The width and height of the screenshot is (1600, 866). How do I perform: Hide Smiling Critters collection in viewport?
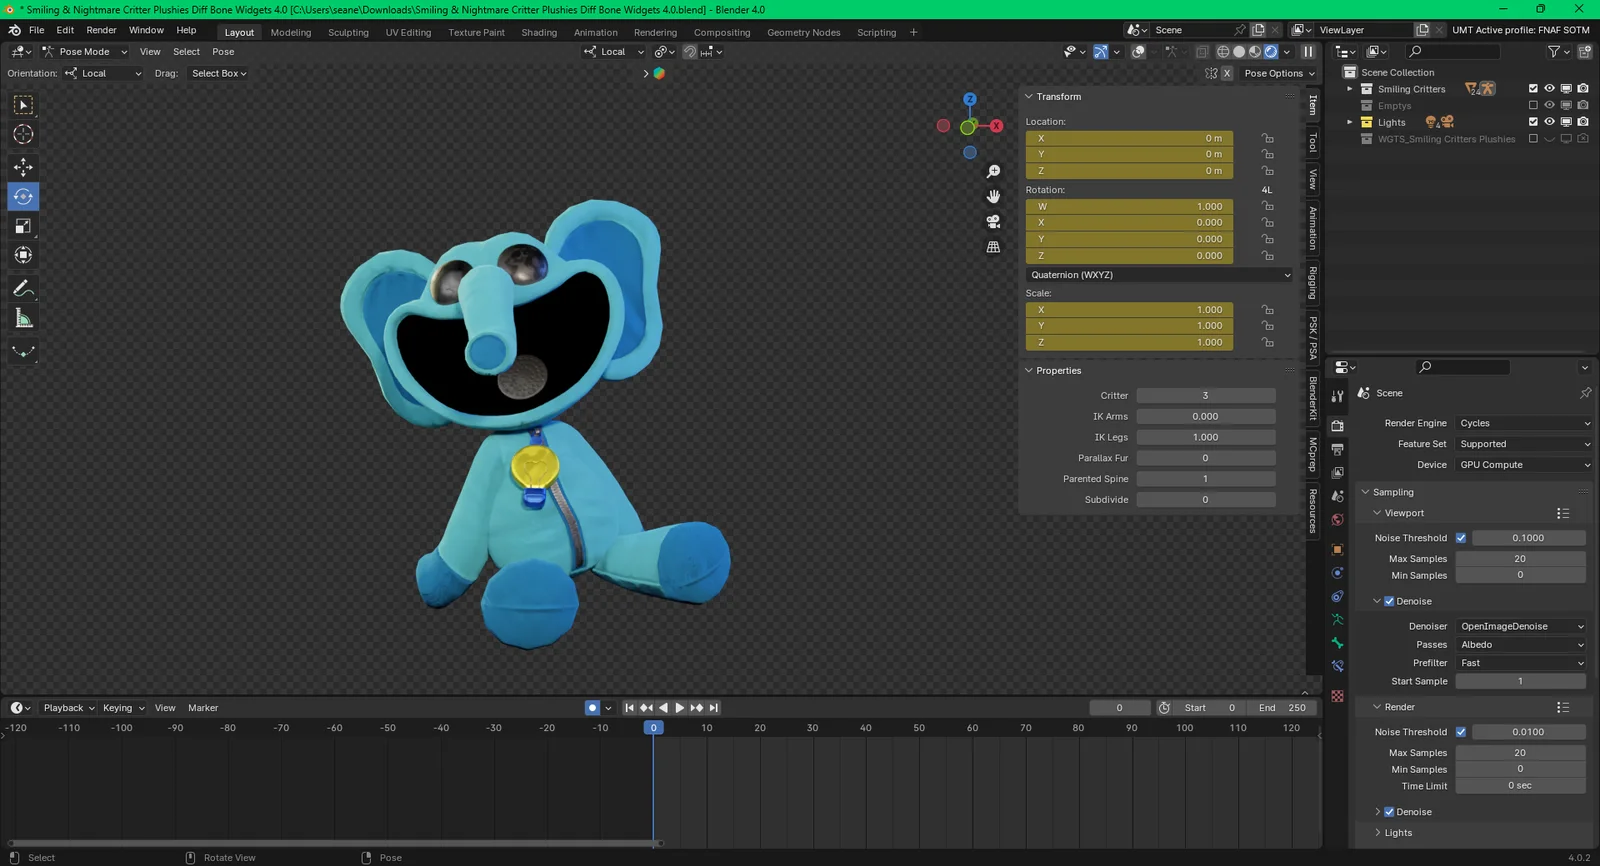1549,89
